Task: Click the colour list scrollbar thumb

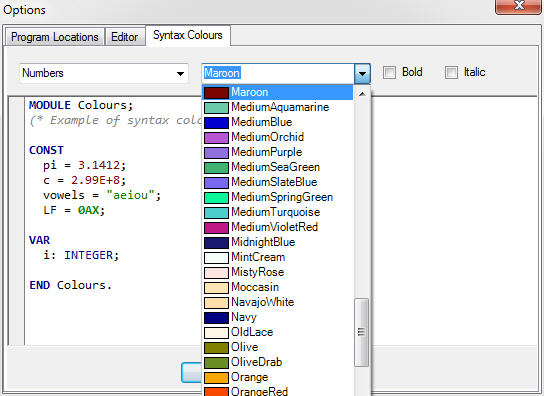Action: click(362, 332)
